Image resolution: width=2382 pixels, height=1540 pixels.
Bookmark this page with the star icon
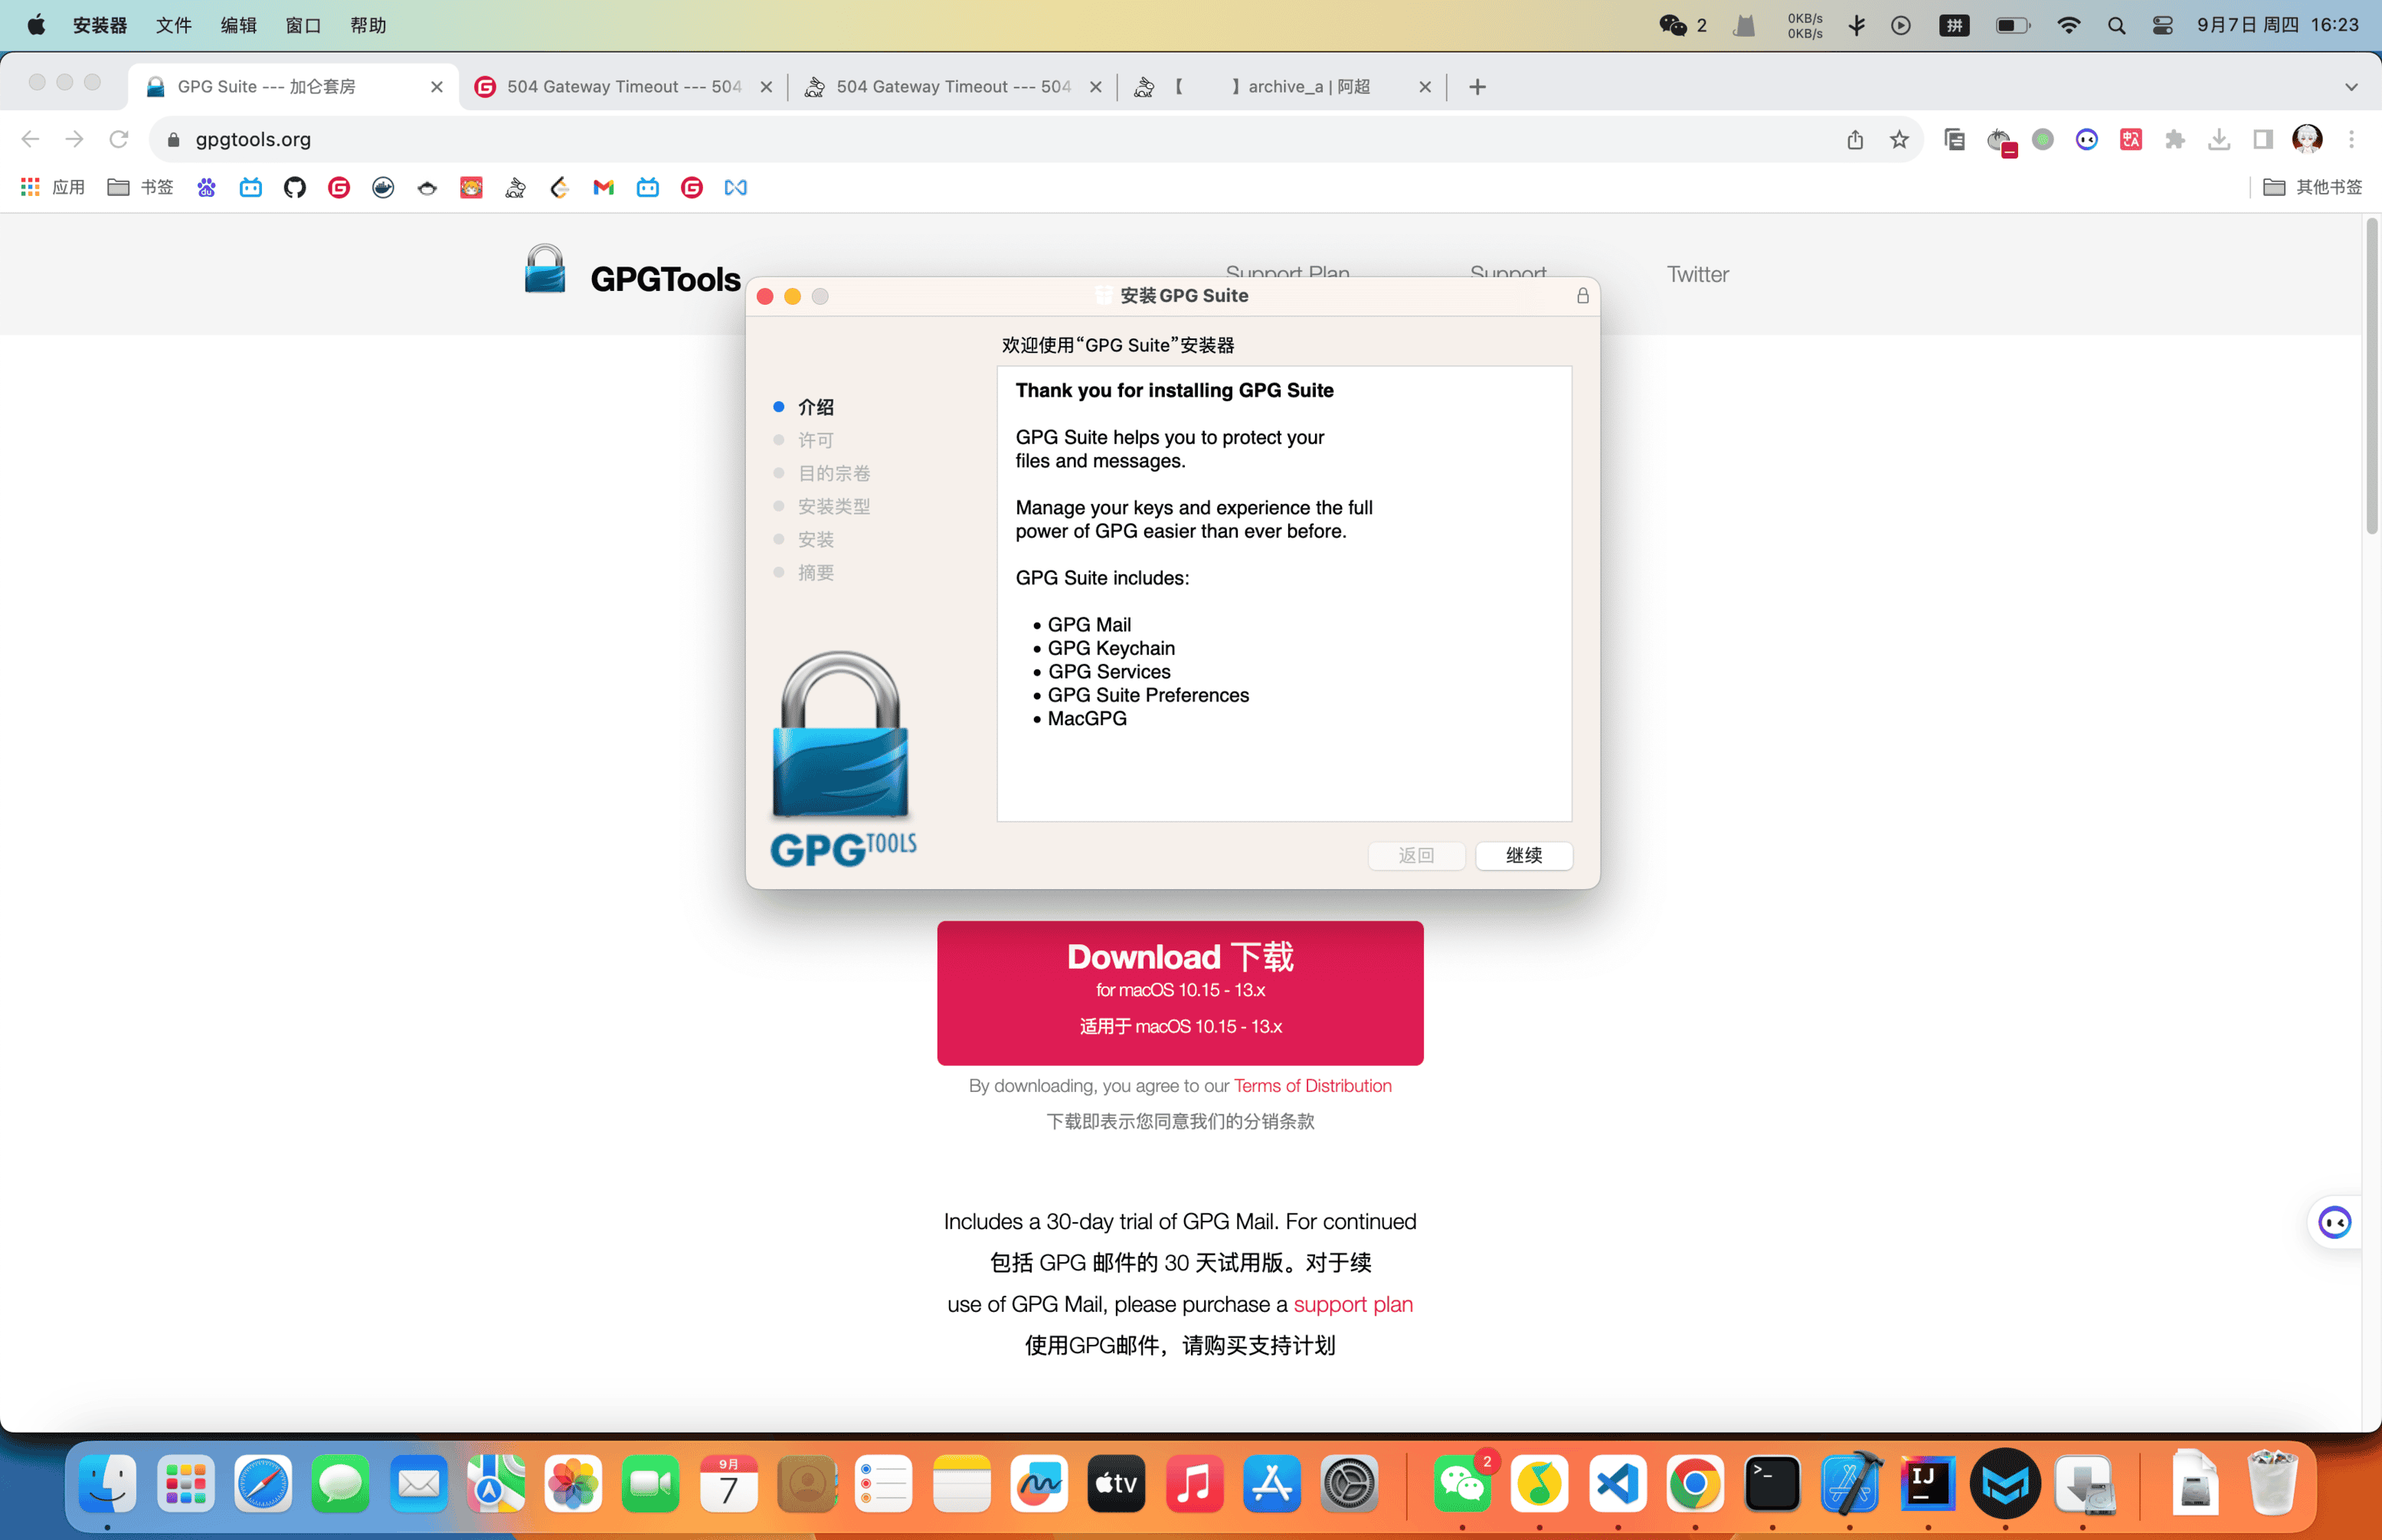tap(1899, 139)
